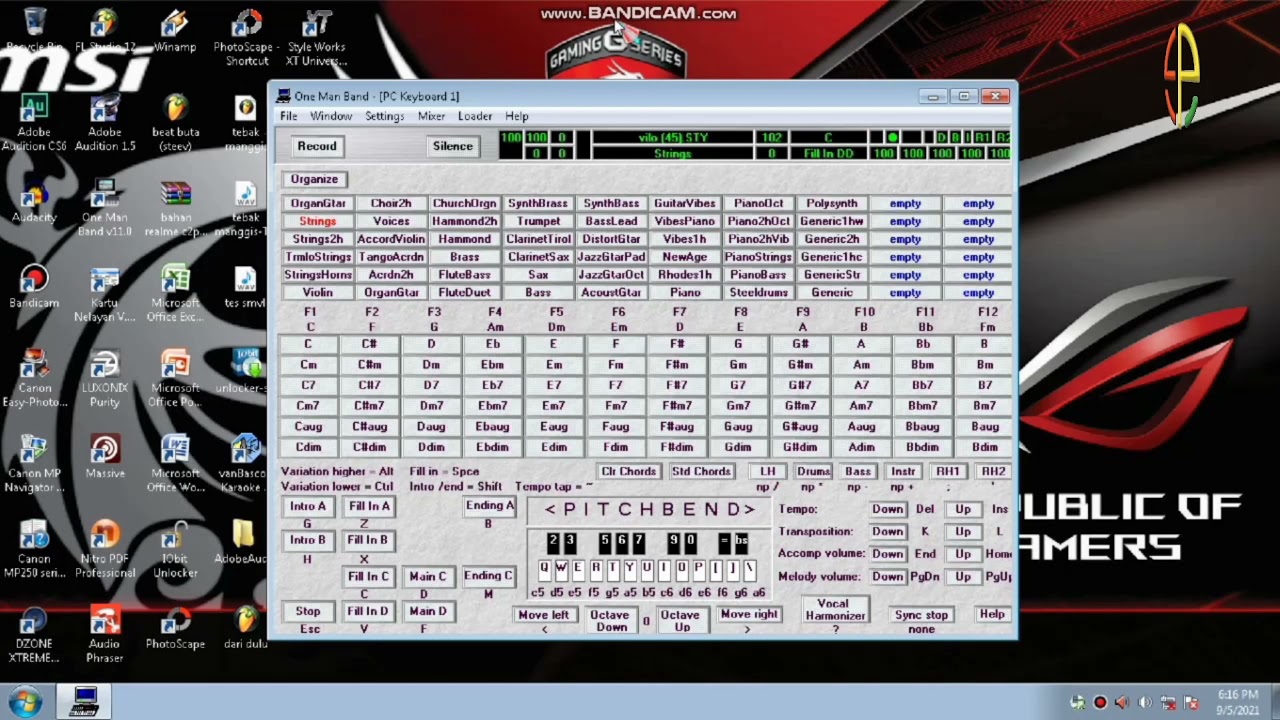Open tes smvl audio file icon
1280x720 pixels.
[x=246, y=286]
